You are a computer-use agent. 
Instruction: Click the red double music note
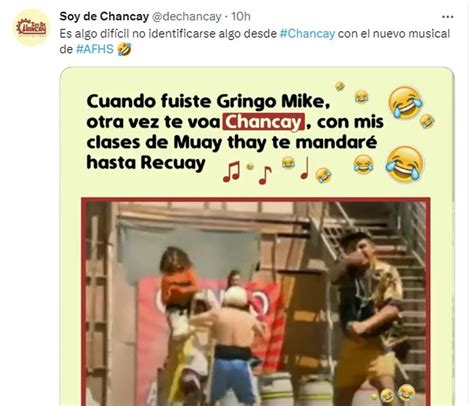pyautogui.click(x=231, y=171)
